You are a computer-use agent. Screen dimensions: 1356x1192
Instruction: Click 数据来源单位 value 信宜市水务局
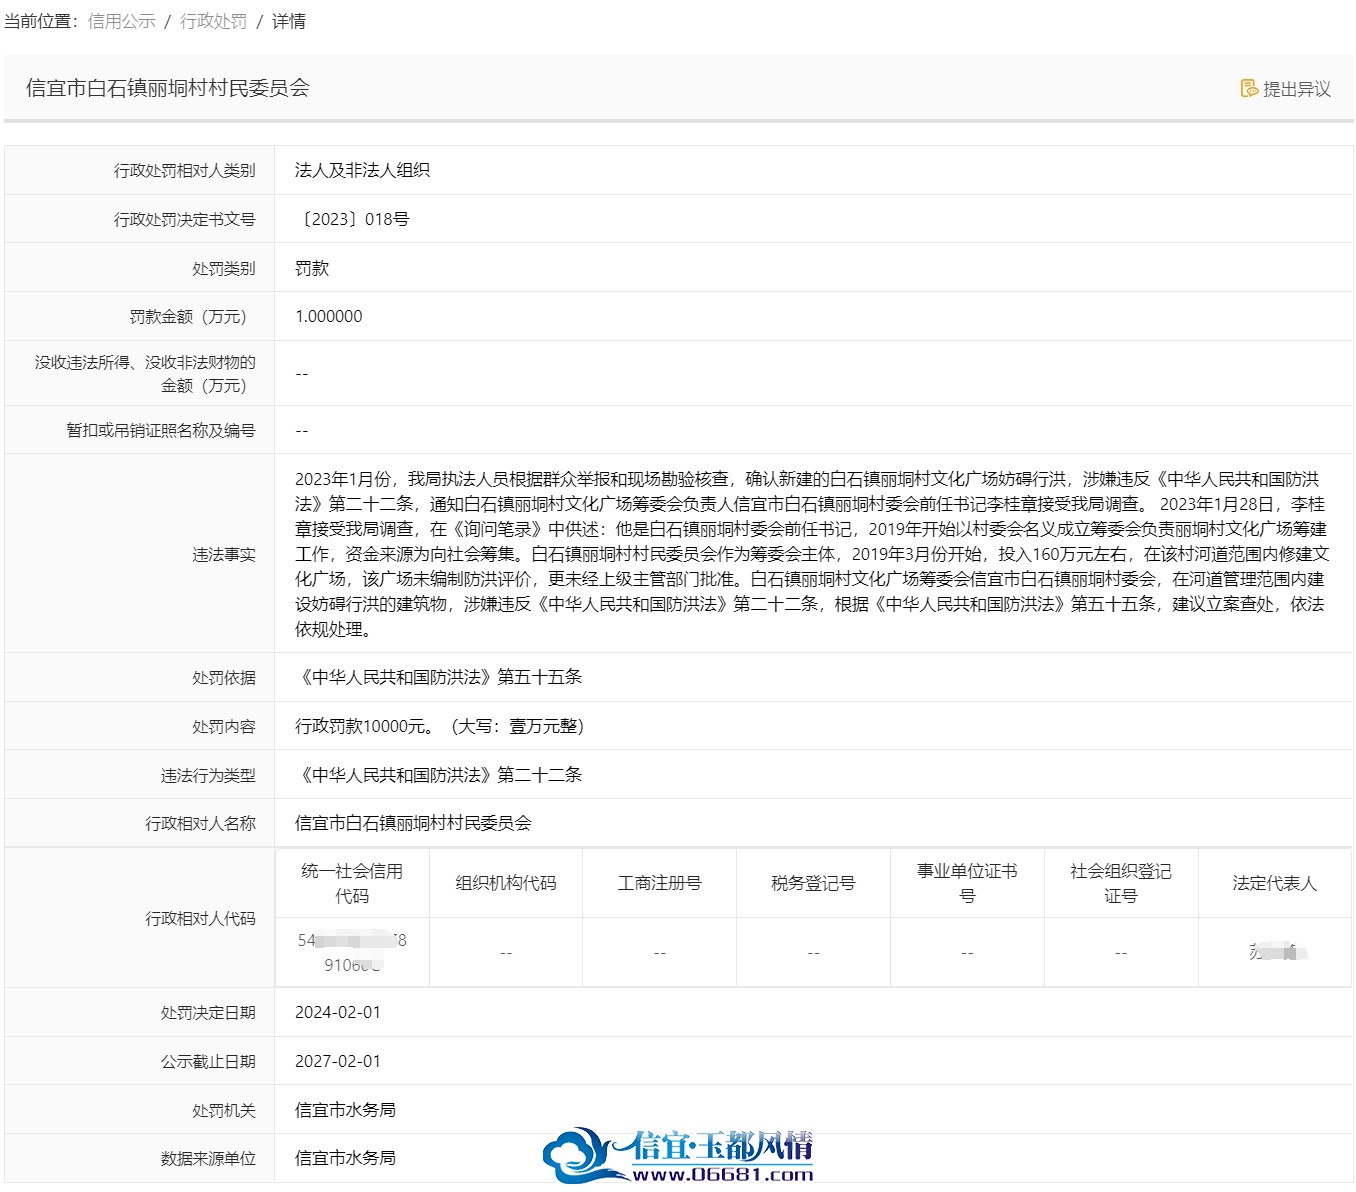point(345,1158)
